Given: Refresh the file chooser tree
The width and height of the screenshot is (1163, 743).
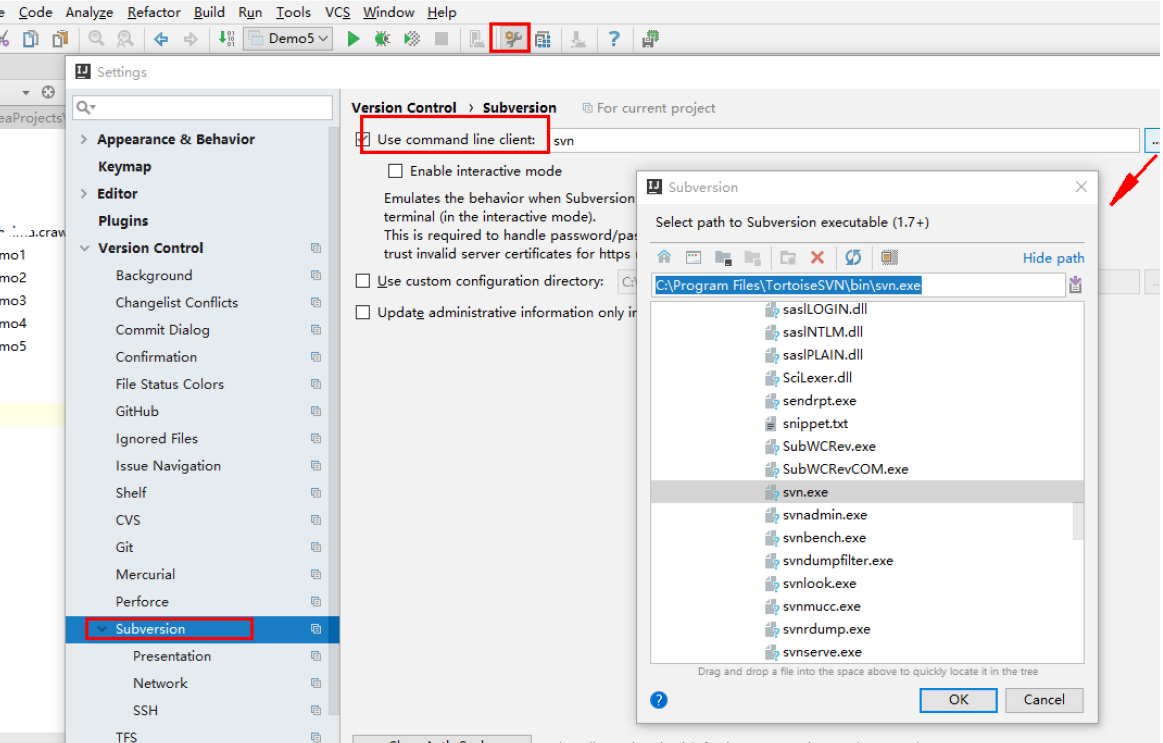Looking at the screenshot, I should point(853,257).
